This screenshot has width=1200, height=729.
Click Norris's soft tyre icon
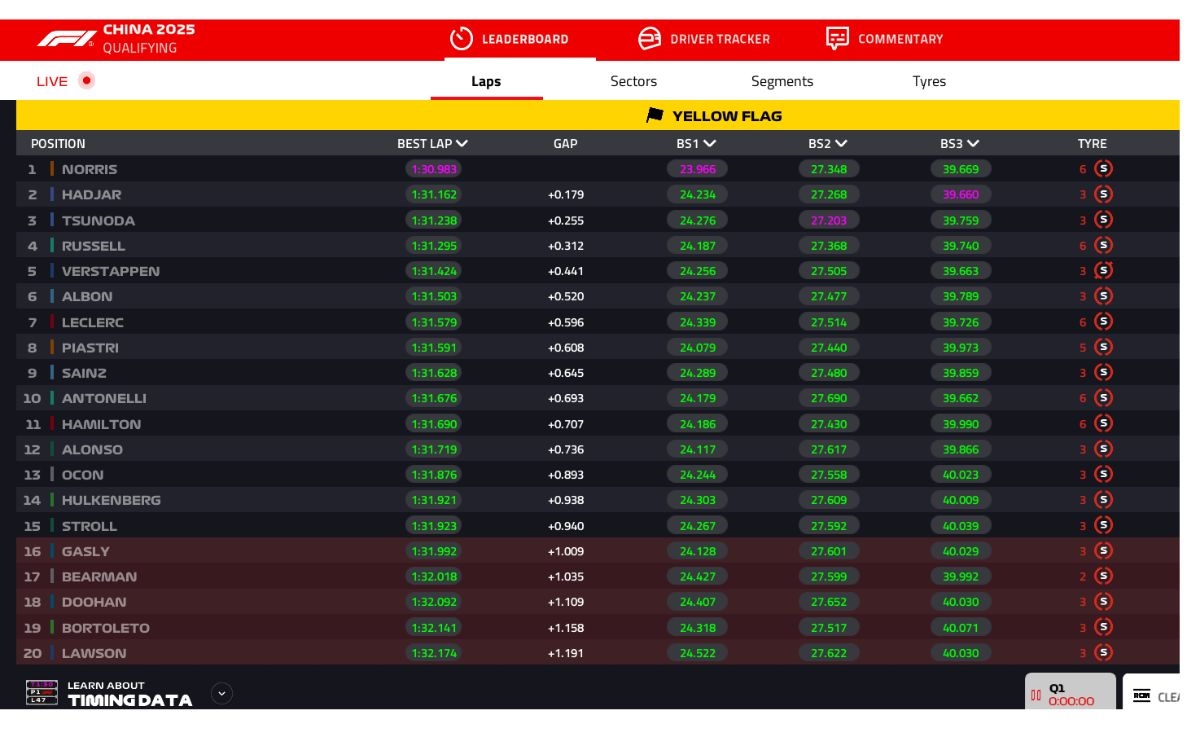coord(1103,169)
